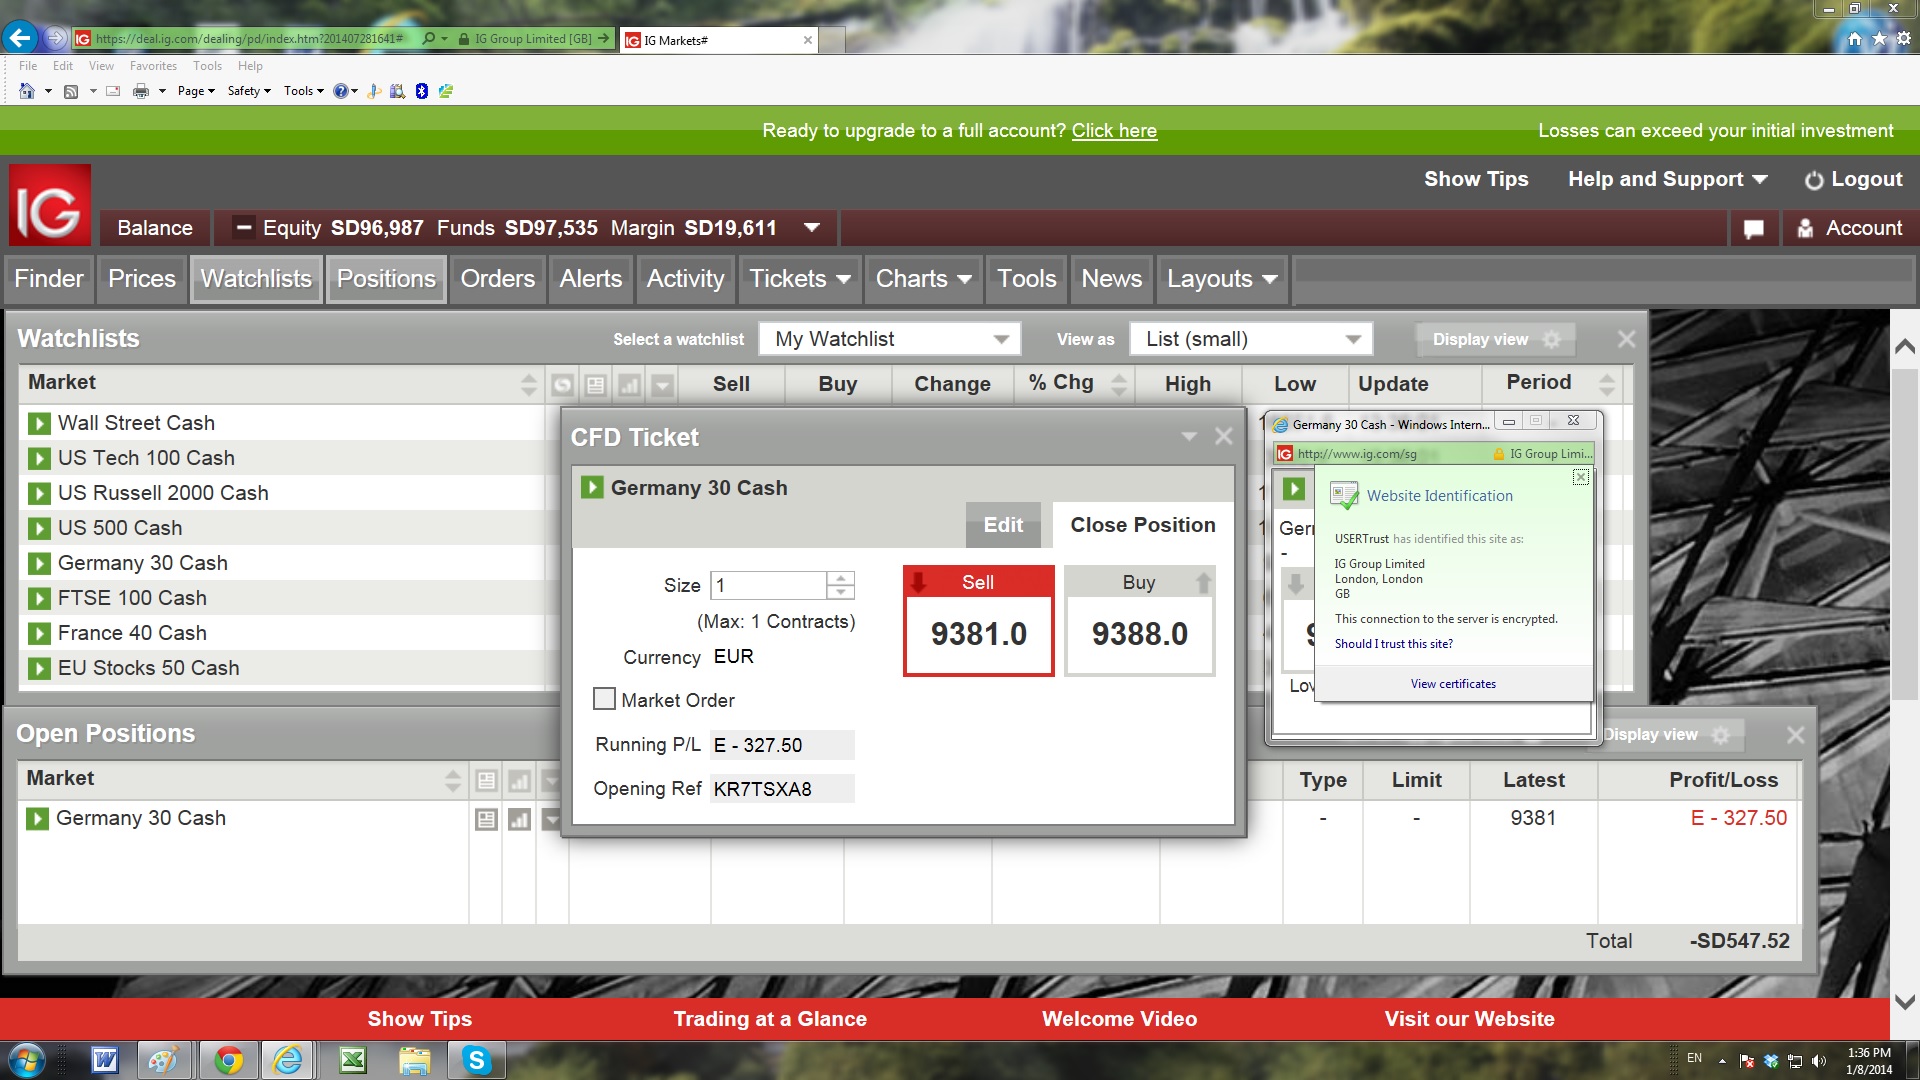Open the chat message icon
The height and width of the screenshot is (1080, 1920).
(1753, 229)
